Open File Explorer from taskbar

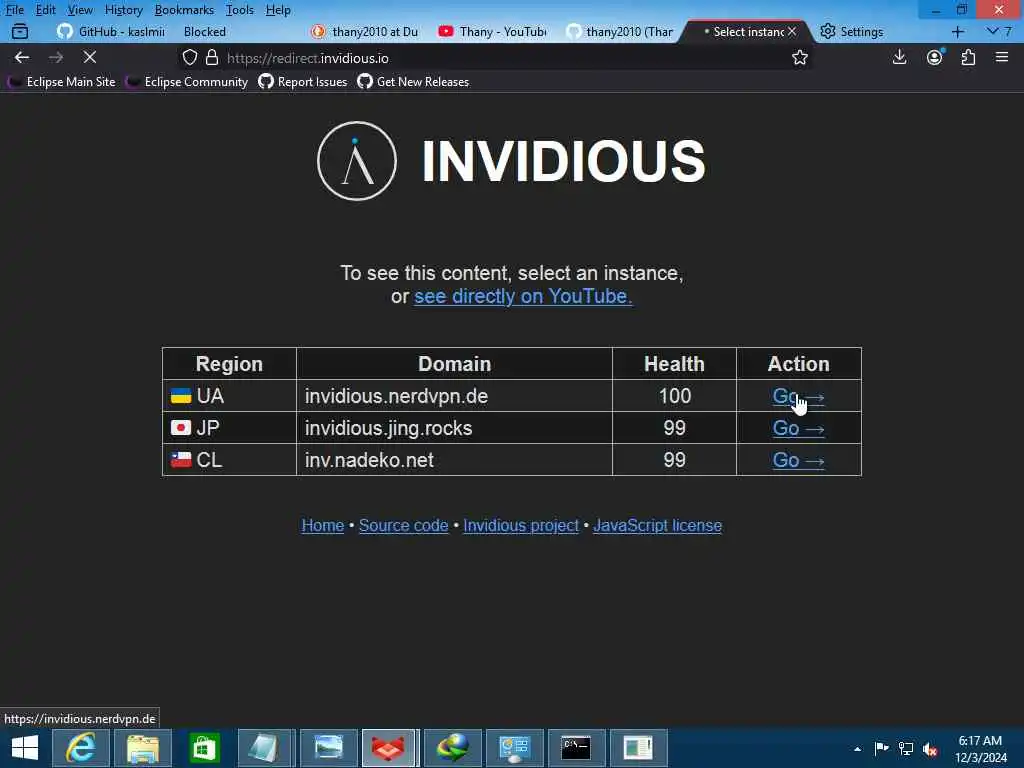pos(143,748)
